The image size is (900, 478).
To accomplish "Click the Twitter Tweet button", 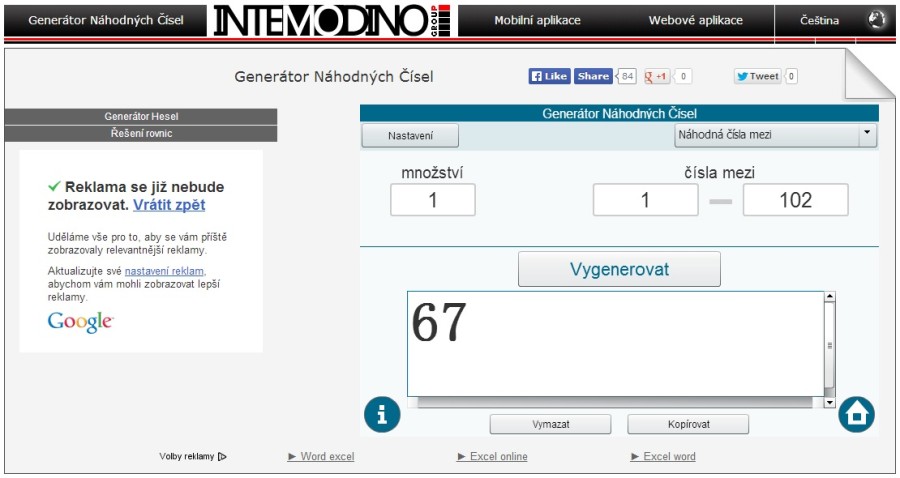I will 757,76.
